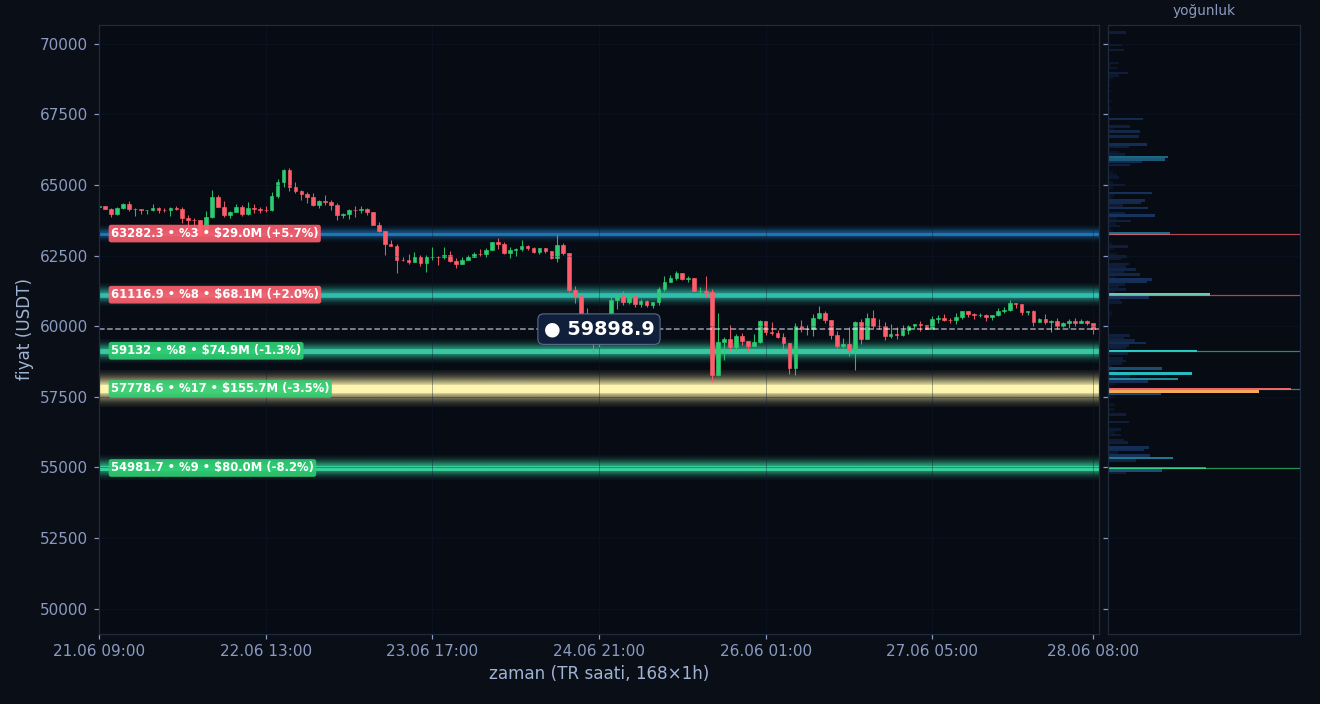The width and height of the screenshot is (1320, 704).
Task: Click the fiyat (USDT) axis label
Action: [24, 329]
